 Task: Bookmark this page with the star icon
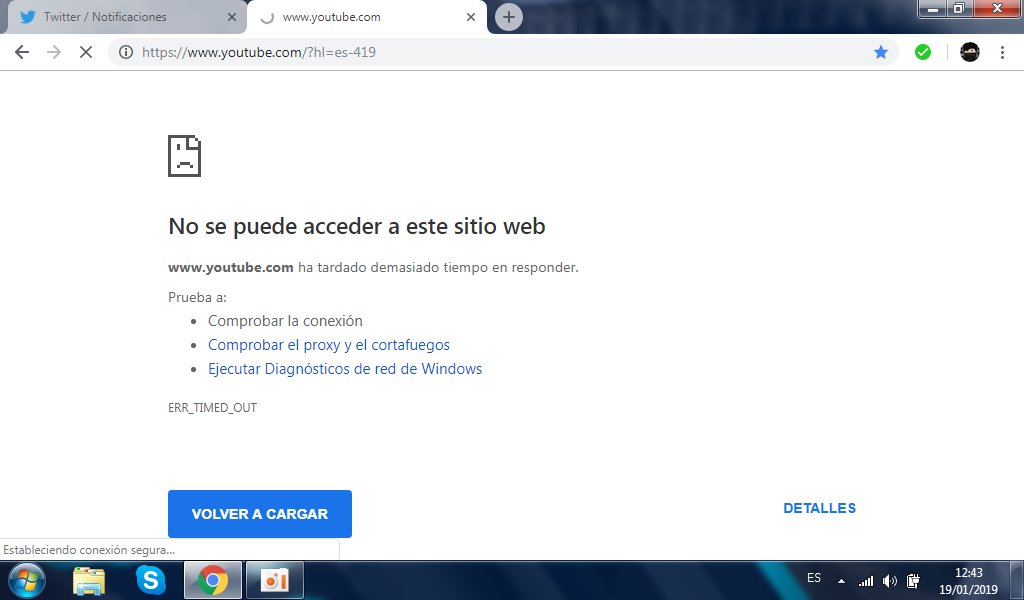(x=880, y=52)
